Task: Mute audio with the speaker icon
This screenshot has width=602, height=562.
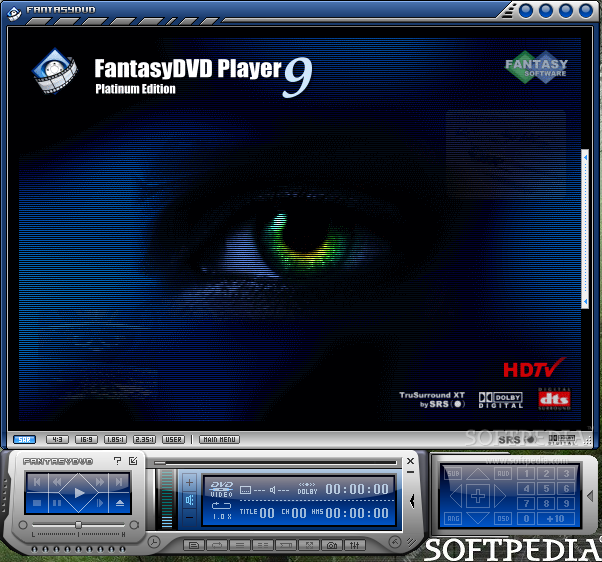Action: pos(189,500)
